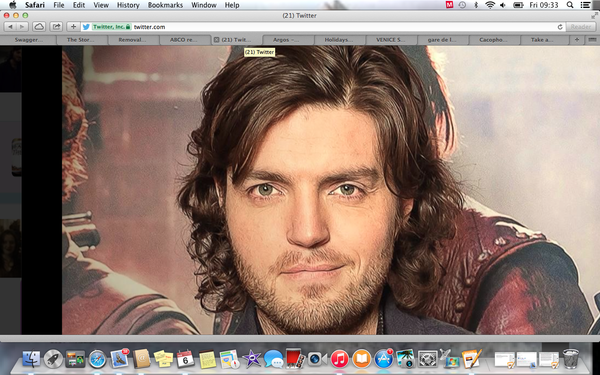600x375 pixels.
Task: Open the Bluetooth status menu
Action: coord(476,5)
